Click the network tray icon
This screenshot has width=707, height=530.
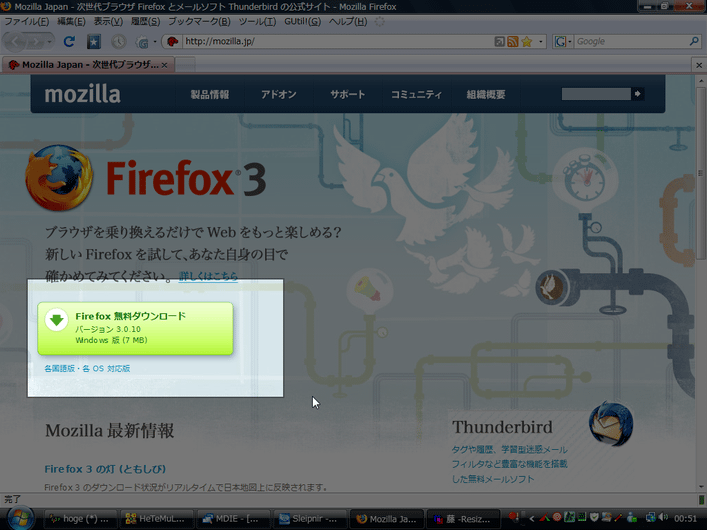tap(651, 518)
